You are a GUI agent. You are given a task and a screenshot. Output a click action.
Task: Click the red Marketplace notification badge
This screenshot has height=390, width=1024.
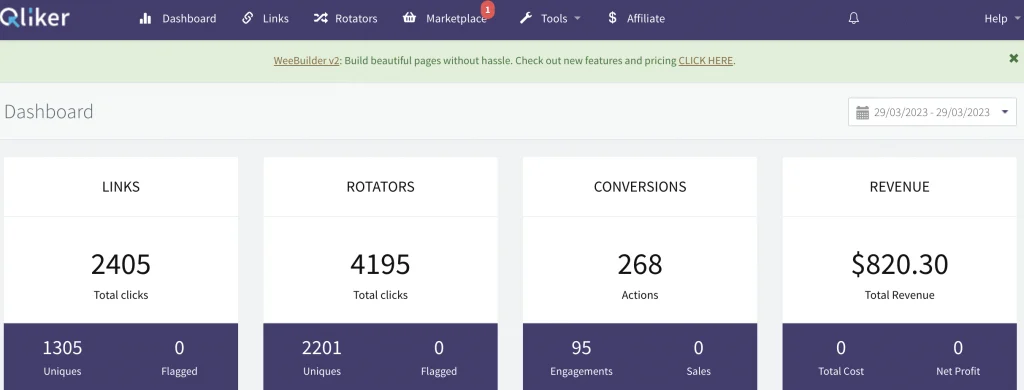tap(487, 10)
